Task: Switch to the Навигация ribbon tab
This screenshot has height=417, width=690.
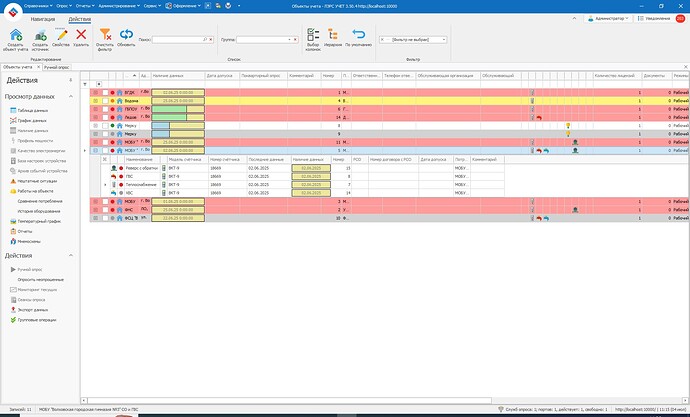Action: 43,19
